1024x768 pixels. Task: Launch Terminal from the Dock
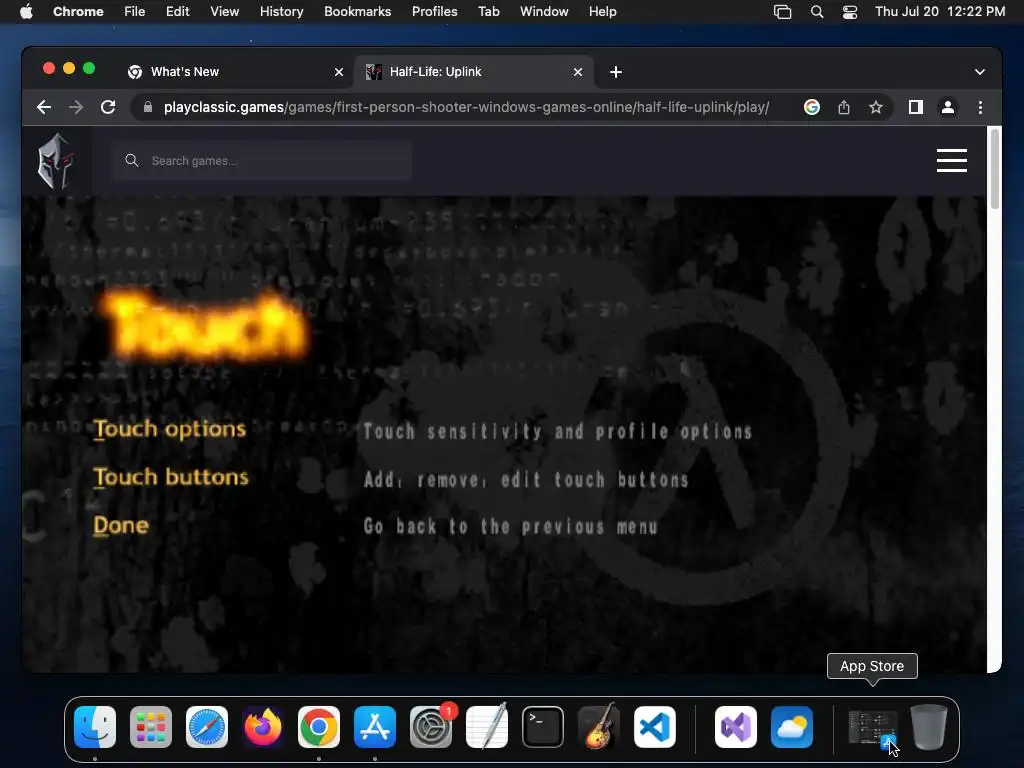(x=543, y=727)
